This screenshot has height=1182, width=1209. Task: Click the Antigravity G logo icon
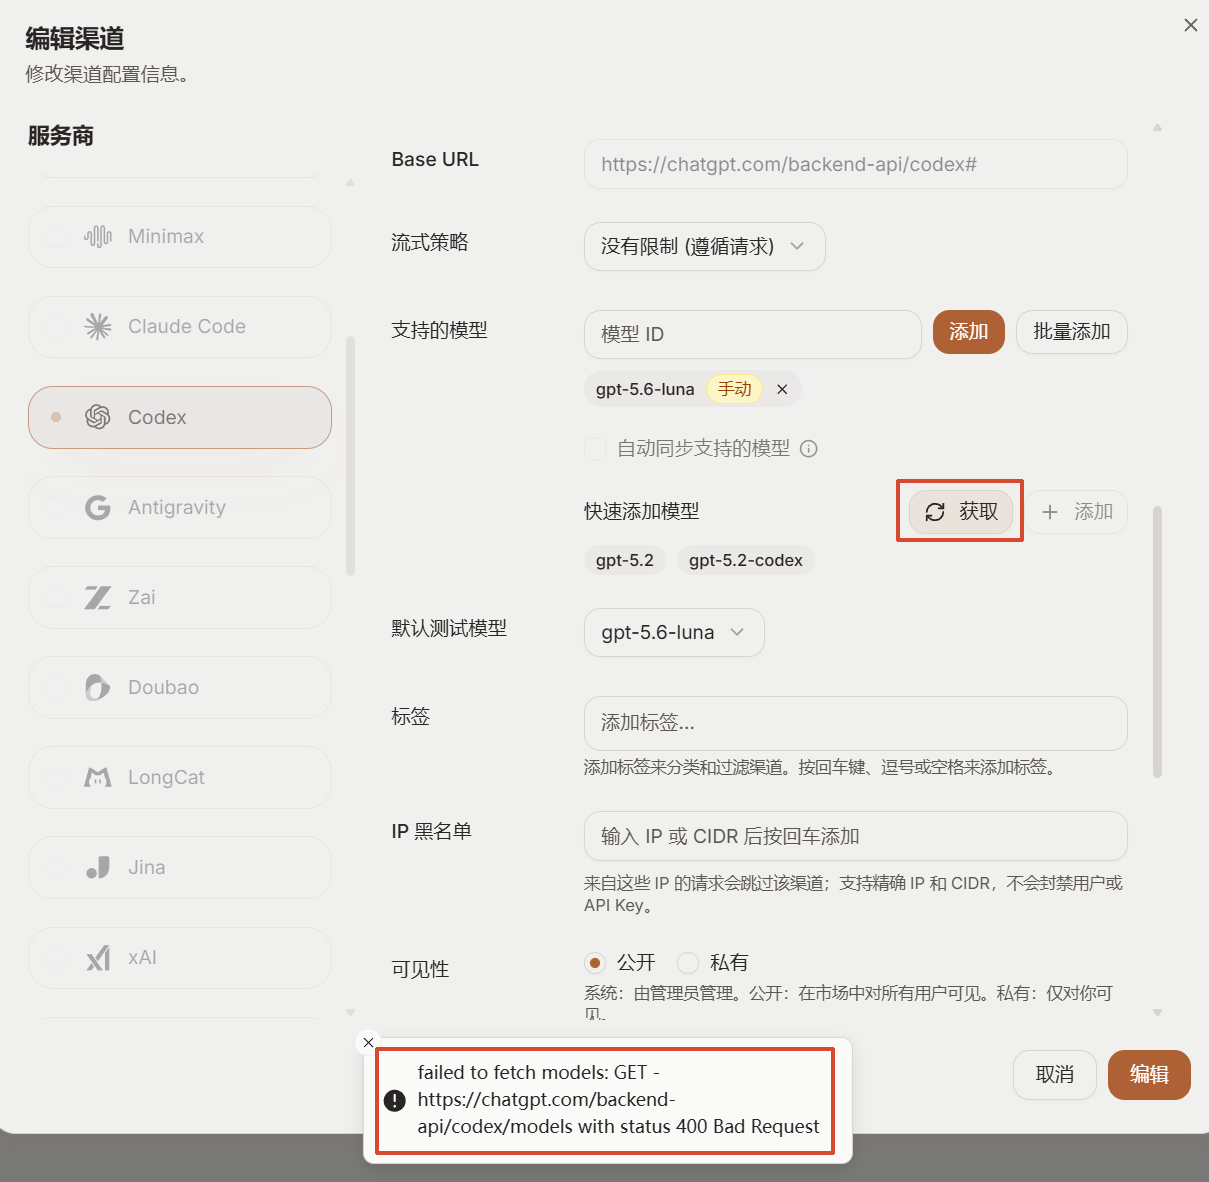[98, 507]
